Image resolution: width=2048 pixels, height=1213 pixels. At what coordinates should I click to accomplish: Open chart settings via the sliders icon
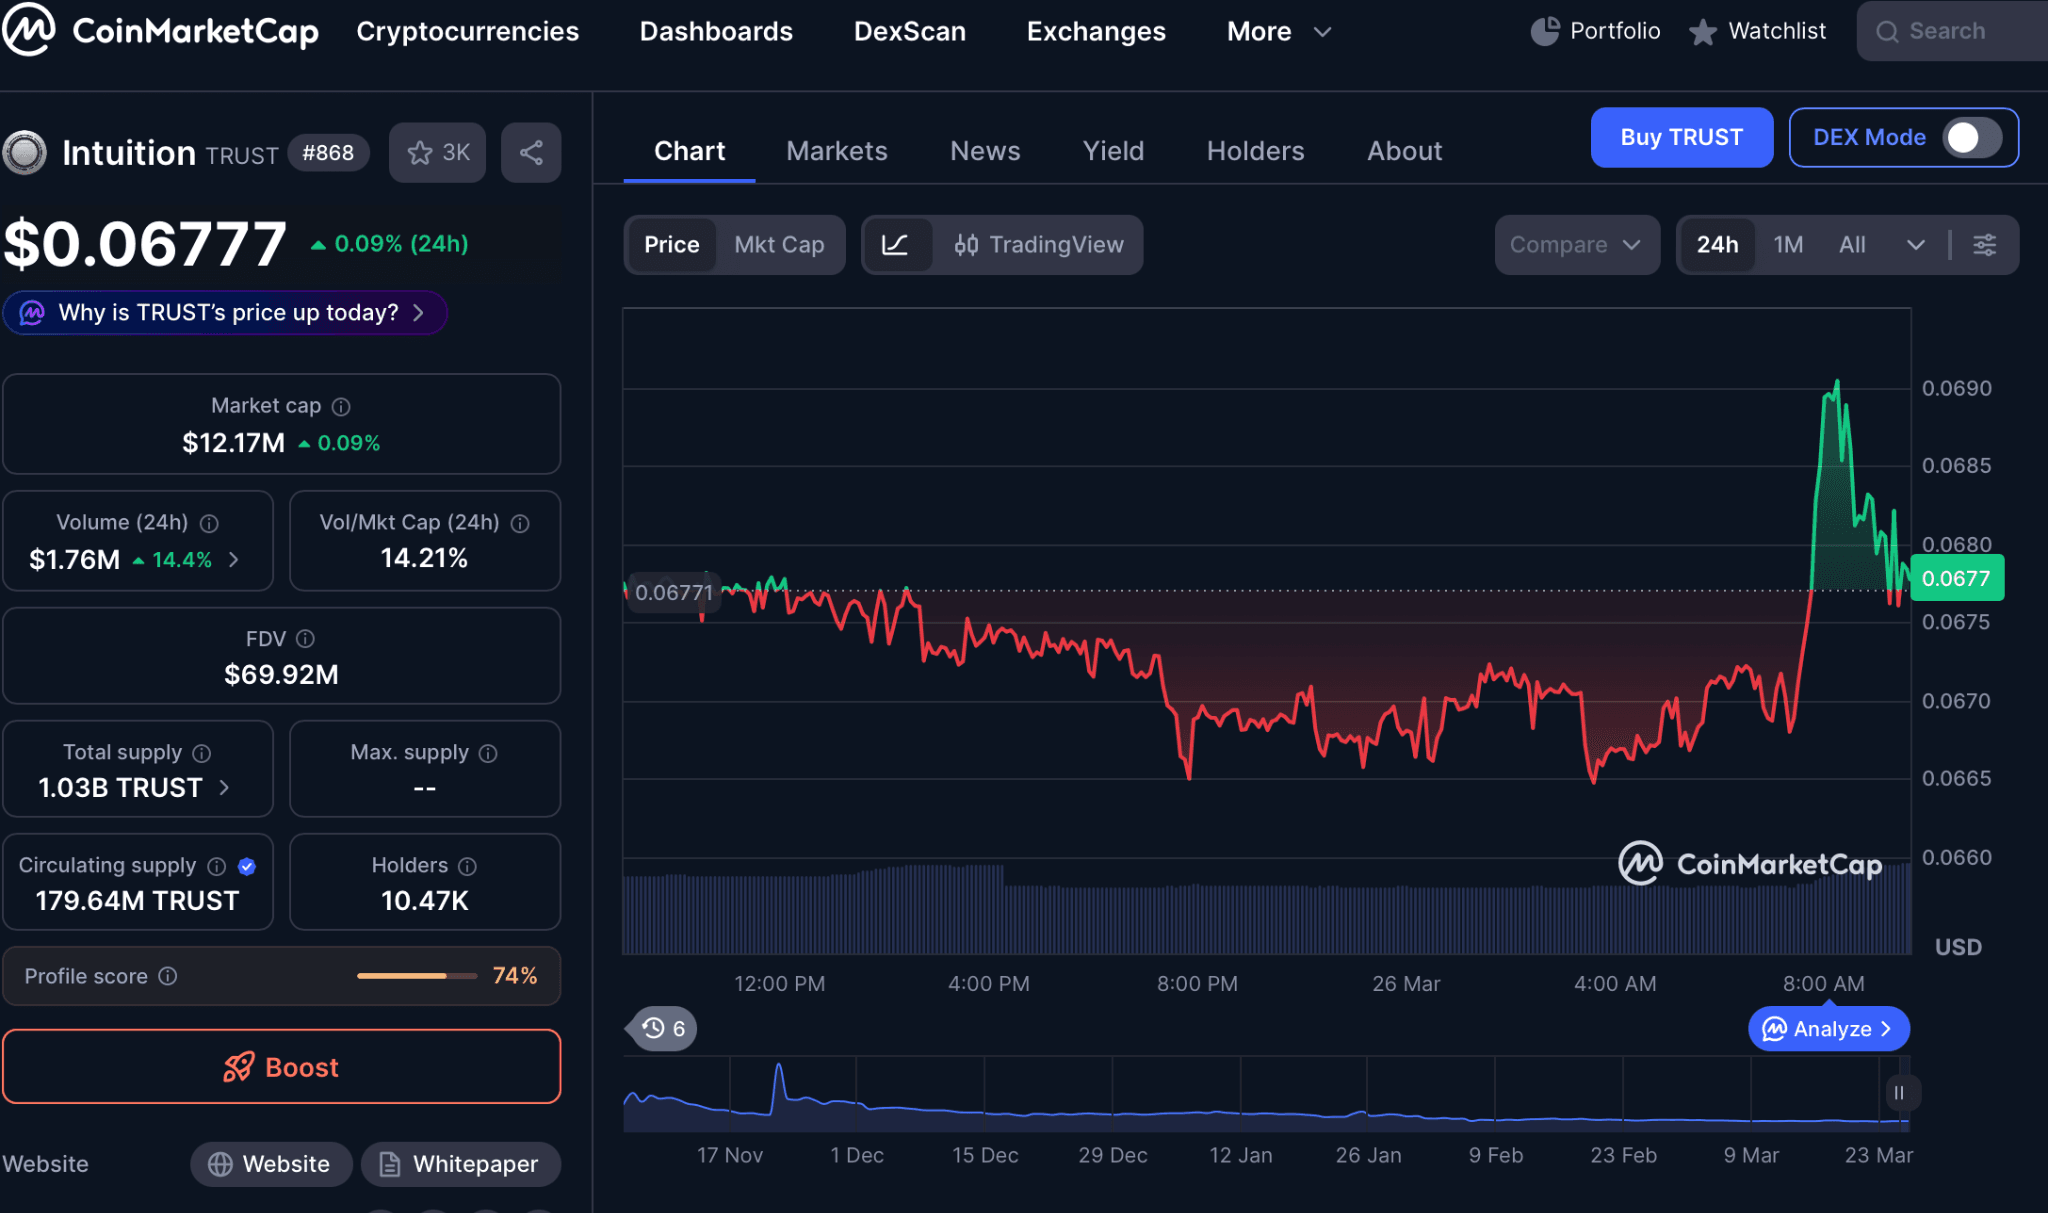pos(1986,244)
